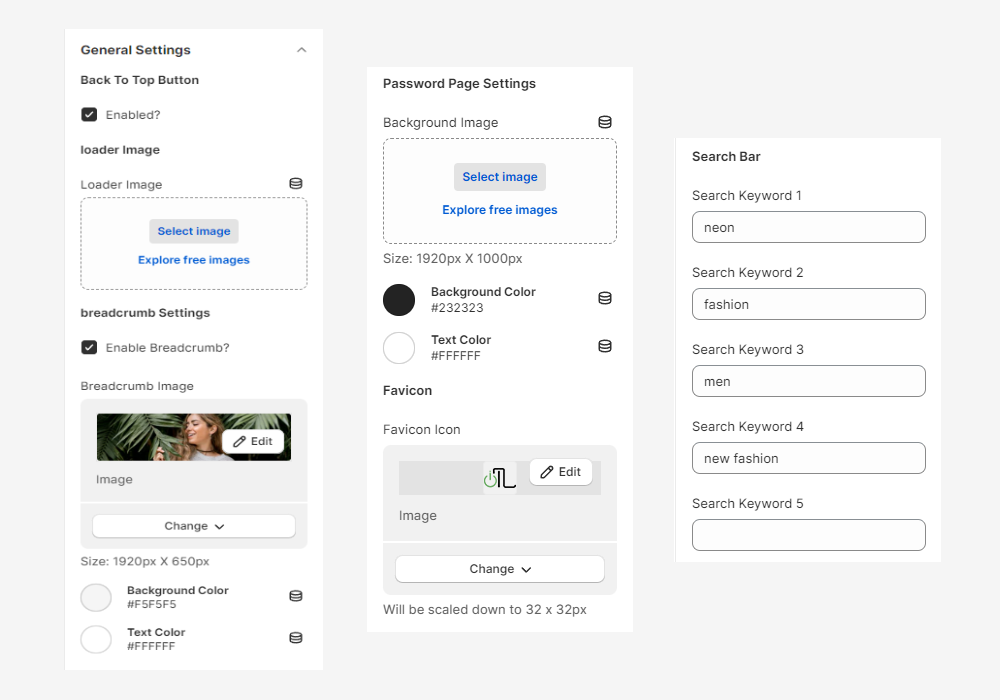Click the breadcrumb Settings heading
The height and width of the screenshot is (700, 1000).
click(145, 313)
